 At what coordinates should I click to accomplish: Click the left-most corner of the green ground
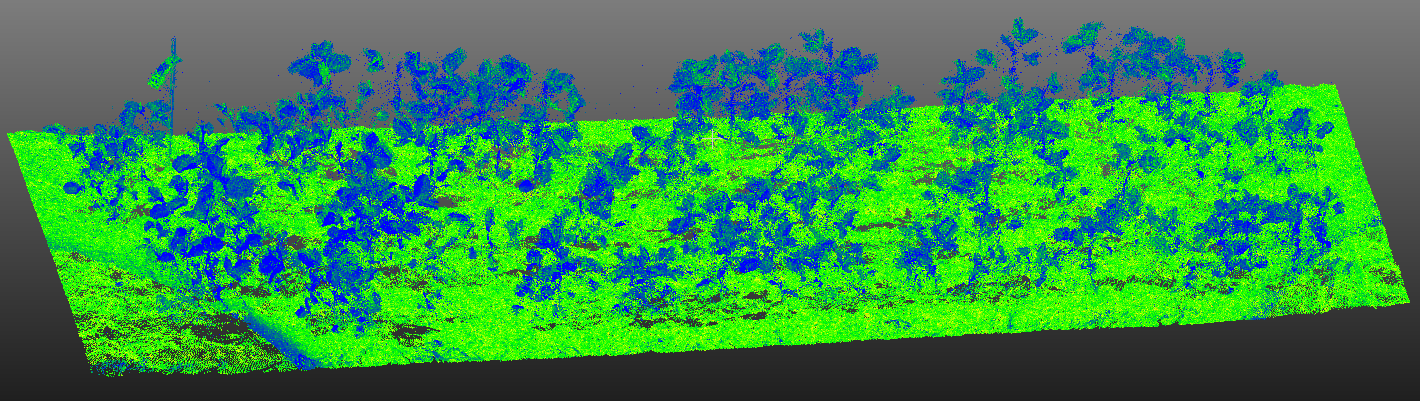pyautogui.click(x=10, y=134)
